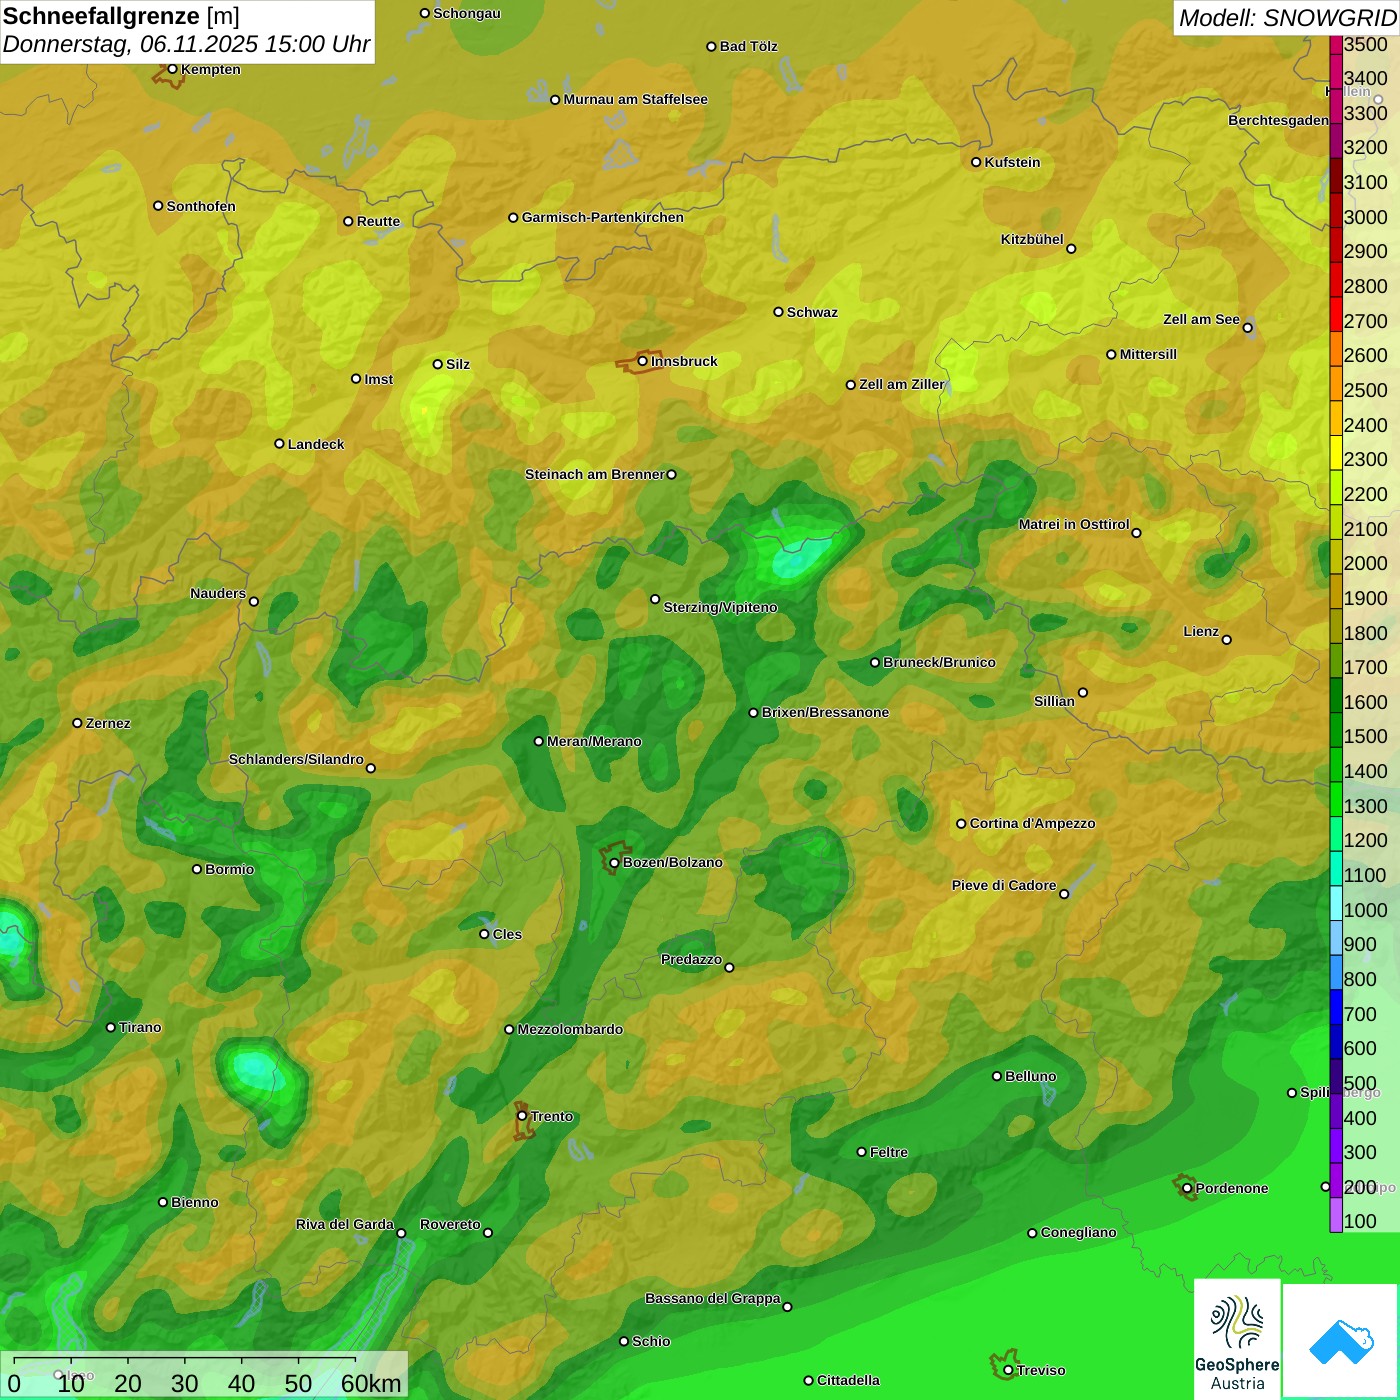Viewport: 1400px width, 1400px height.
Task: Click the Zell am Ziller label
Action: click(902, 384)
